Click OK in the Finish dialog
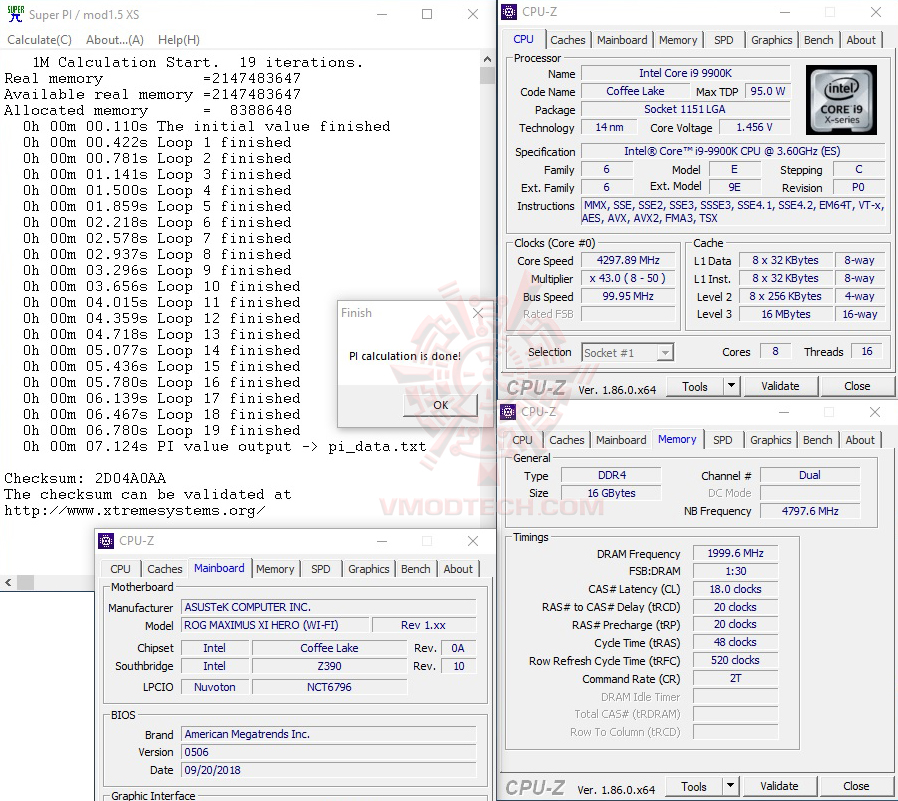Image resolution: width=898 pixels, height=801 pixels. (439, 405)
